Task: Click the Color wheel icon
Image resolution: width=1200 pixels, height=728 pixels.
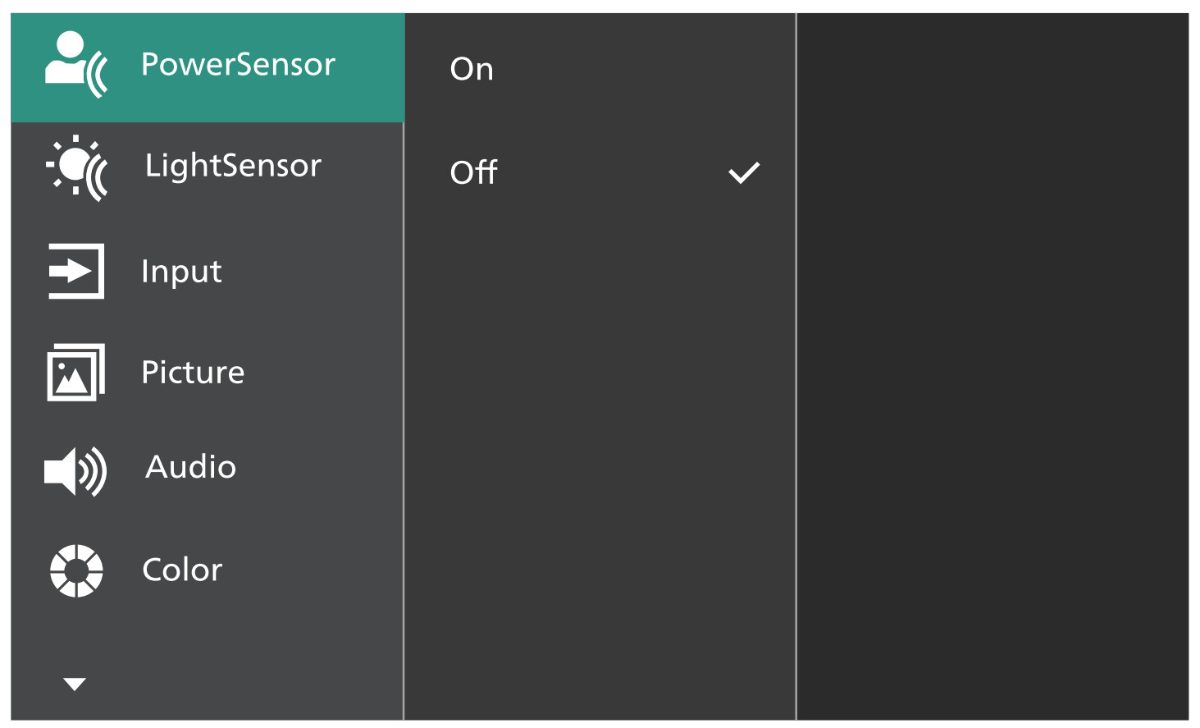Action: [76, 571]
